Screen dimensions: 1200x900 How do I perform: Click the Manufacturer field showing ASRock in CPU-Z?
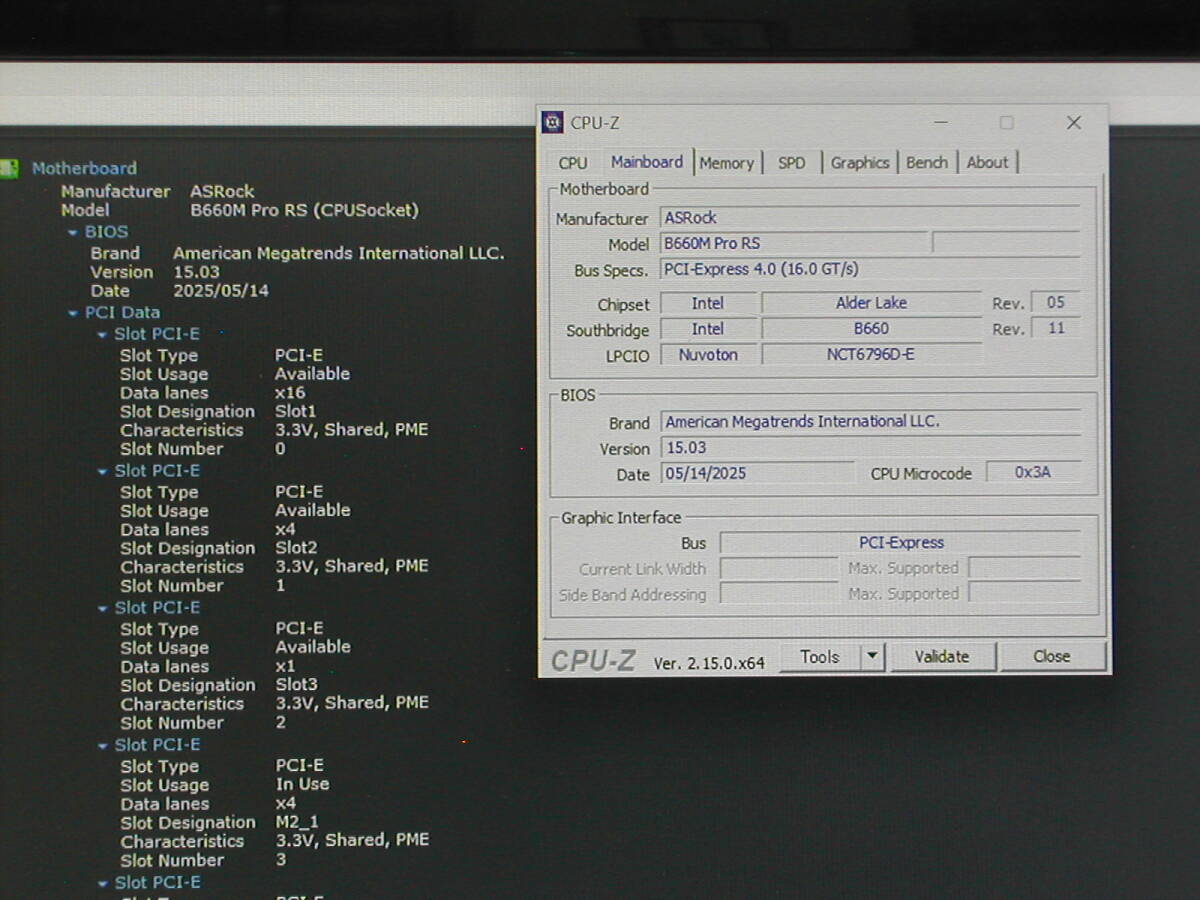tap(870, 218)
